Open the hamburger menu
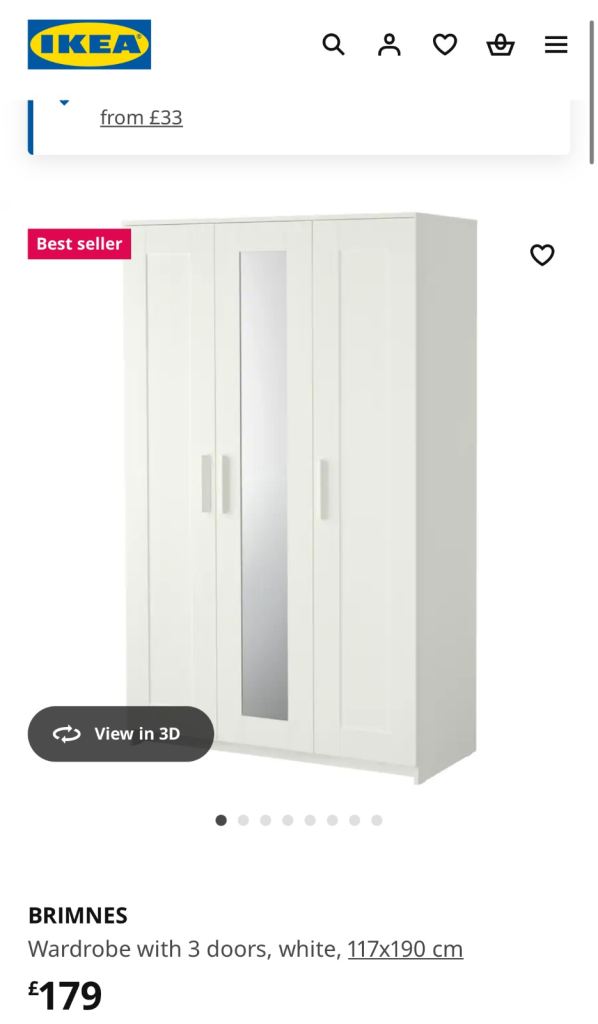The height and width of the screenshot is (1024, 598). coord(556,44)
